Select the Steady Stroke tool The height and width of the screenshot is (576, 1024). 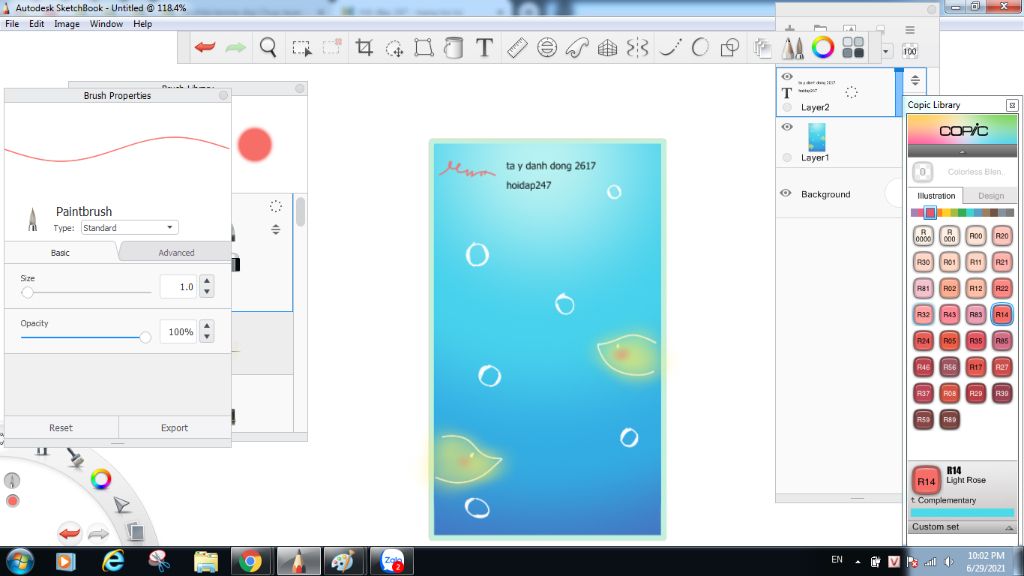tap(669, 47)
